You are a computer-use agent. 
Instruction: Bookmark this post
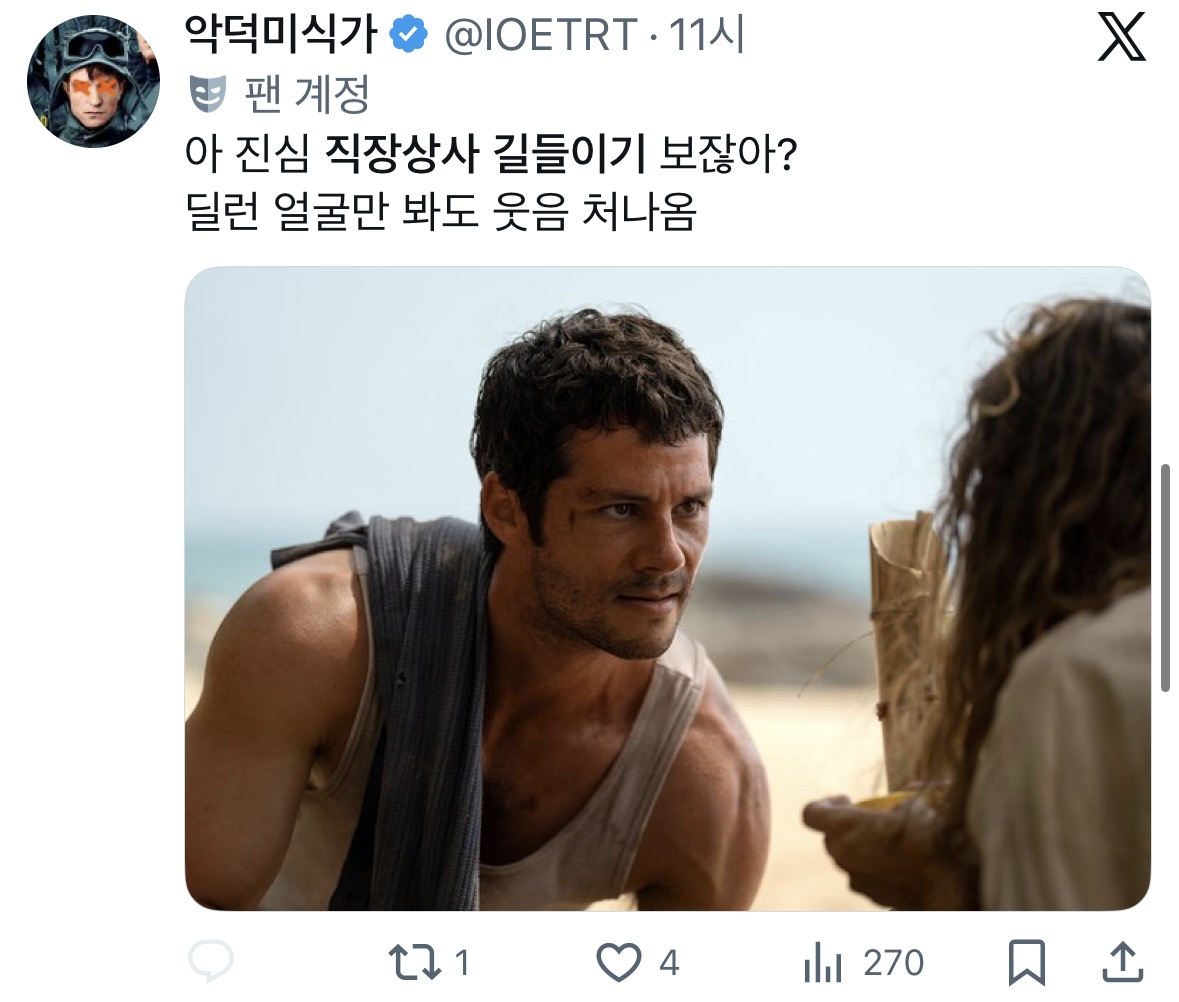click(1026, 962)
